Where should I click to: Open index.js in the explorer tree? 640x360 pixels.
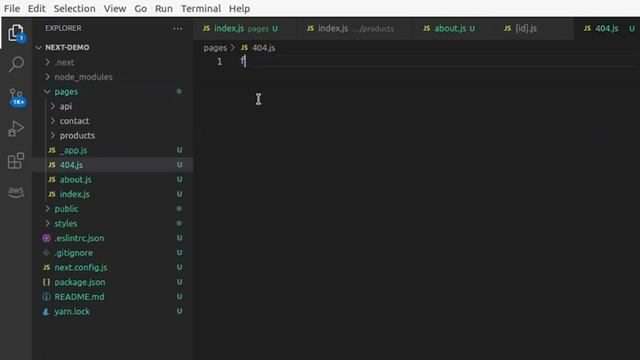point(75,194)
